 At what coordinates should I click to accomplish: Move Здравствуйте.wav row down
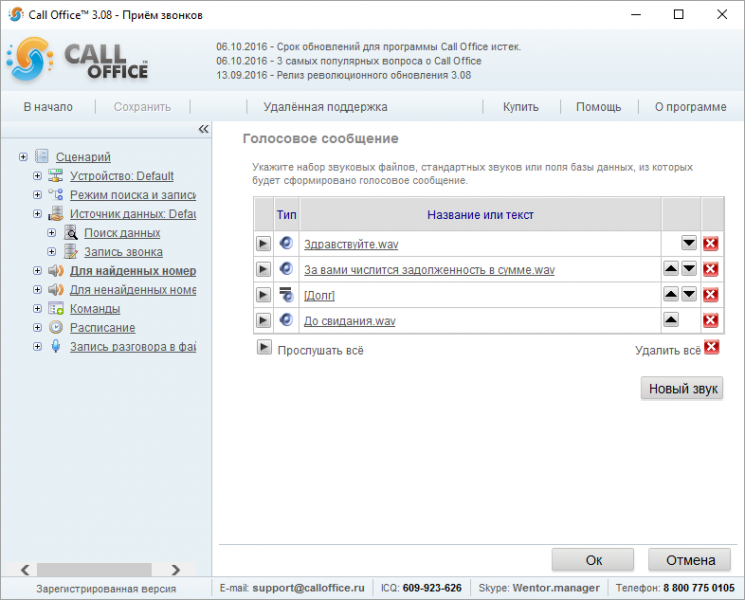point(688,243)
